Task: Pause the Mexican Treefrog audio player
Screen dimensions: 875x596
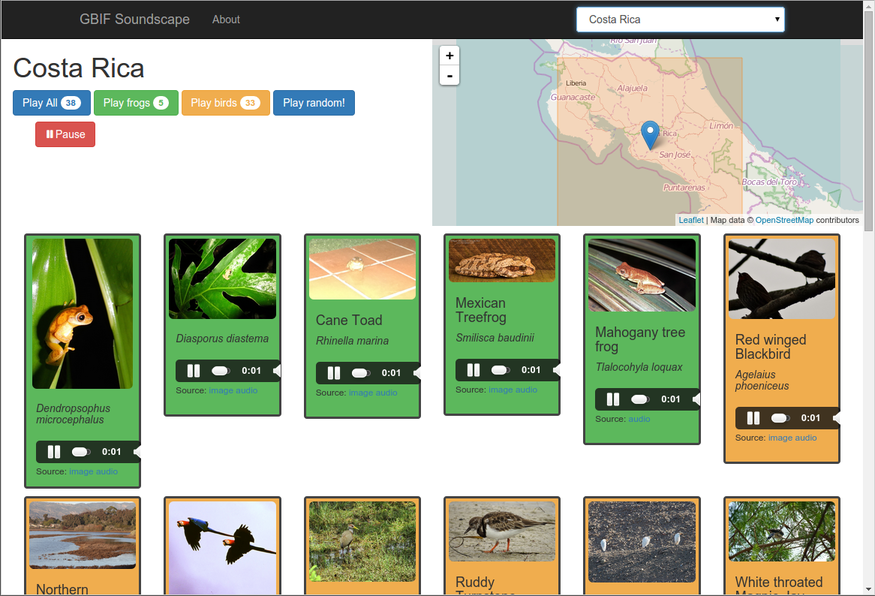Action: coord(473,369)
